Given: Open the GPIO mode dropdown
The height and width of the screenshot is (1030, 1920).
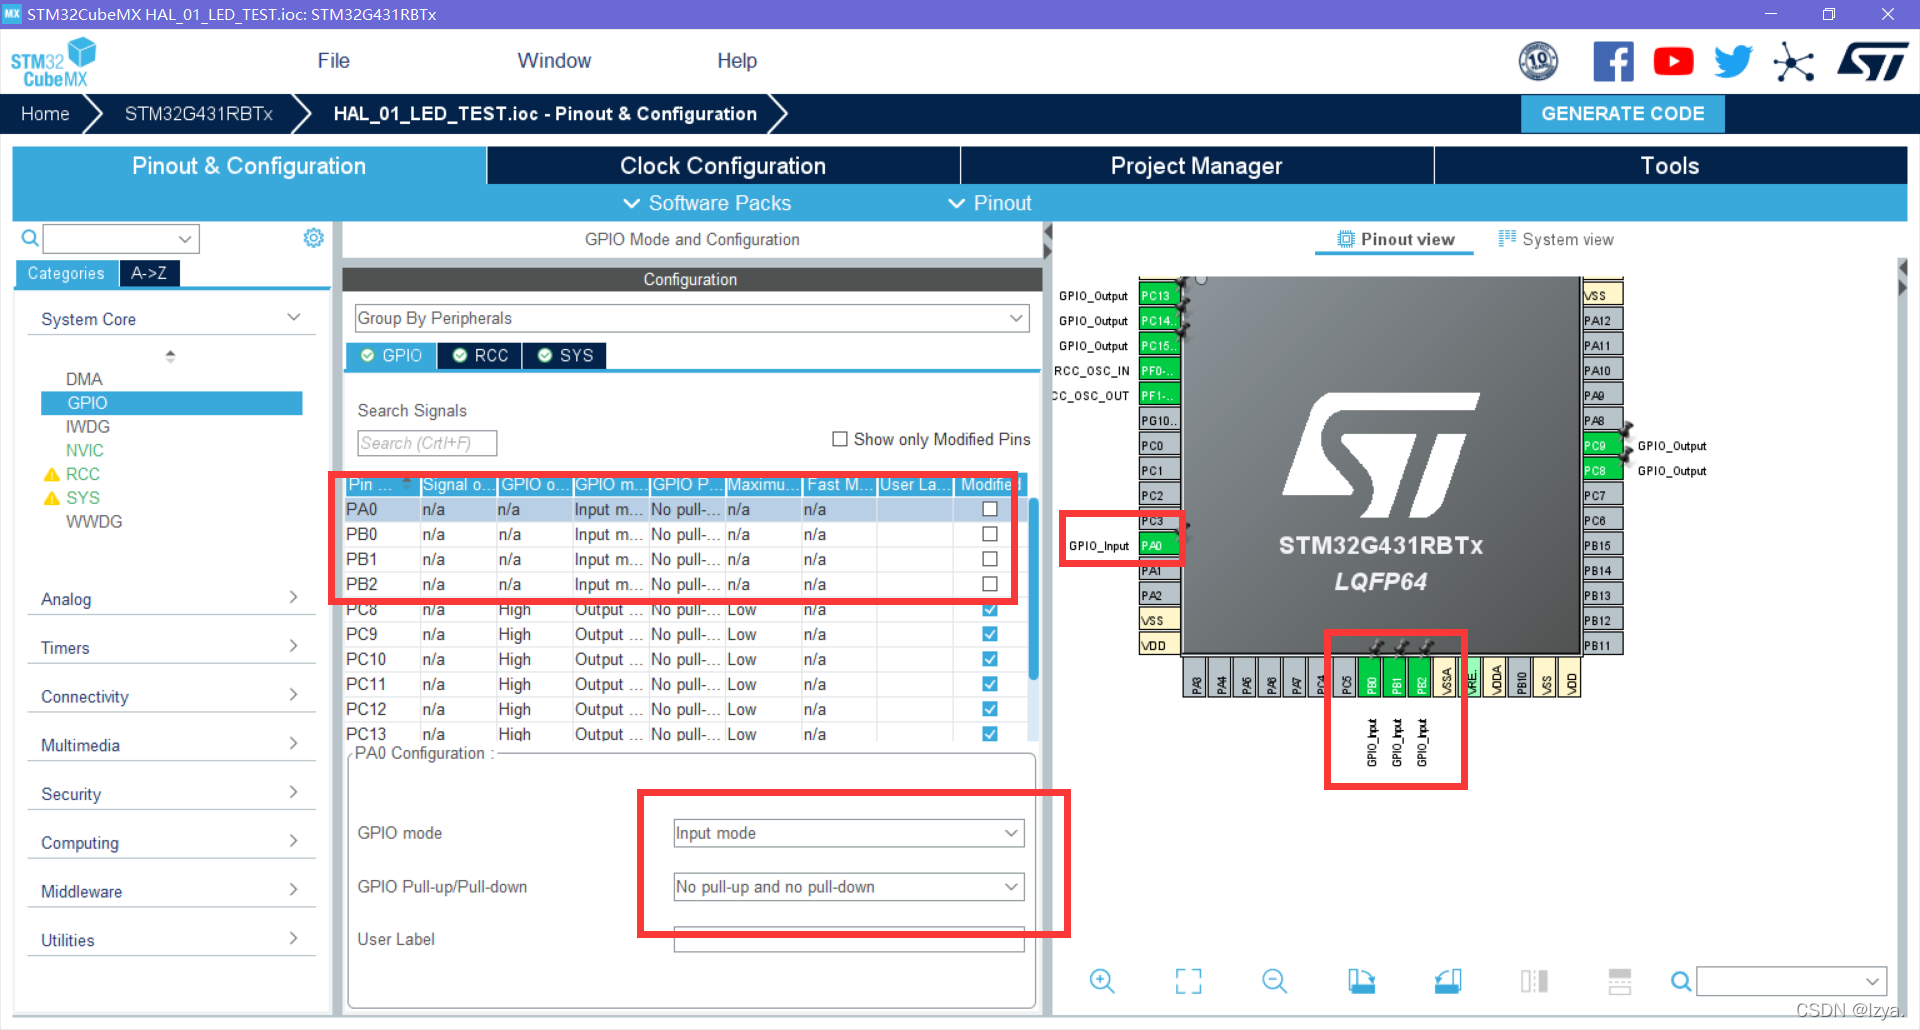Looking at the screenshot, I should [849, 833].
